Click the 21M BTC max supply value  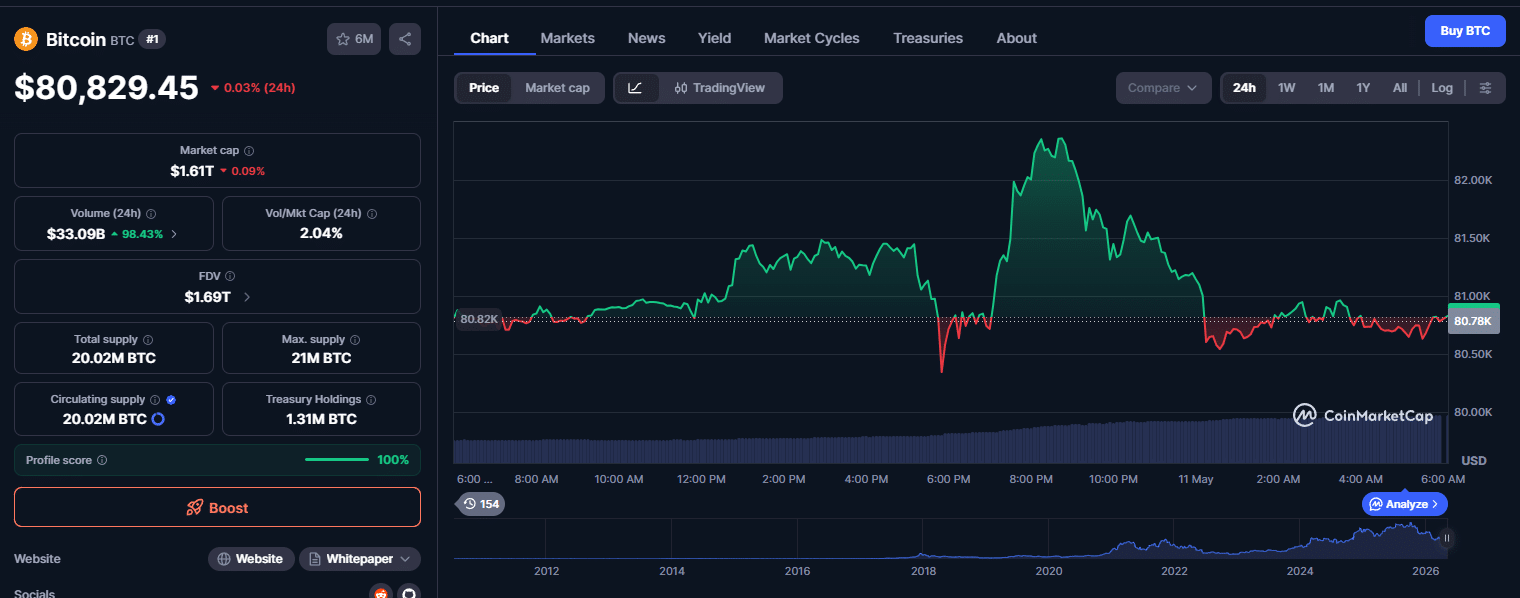coord(321,358)
